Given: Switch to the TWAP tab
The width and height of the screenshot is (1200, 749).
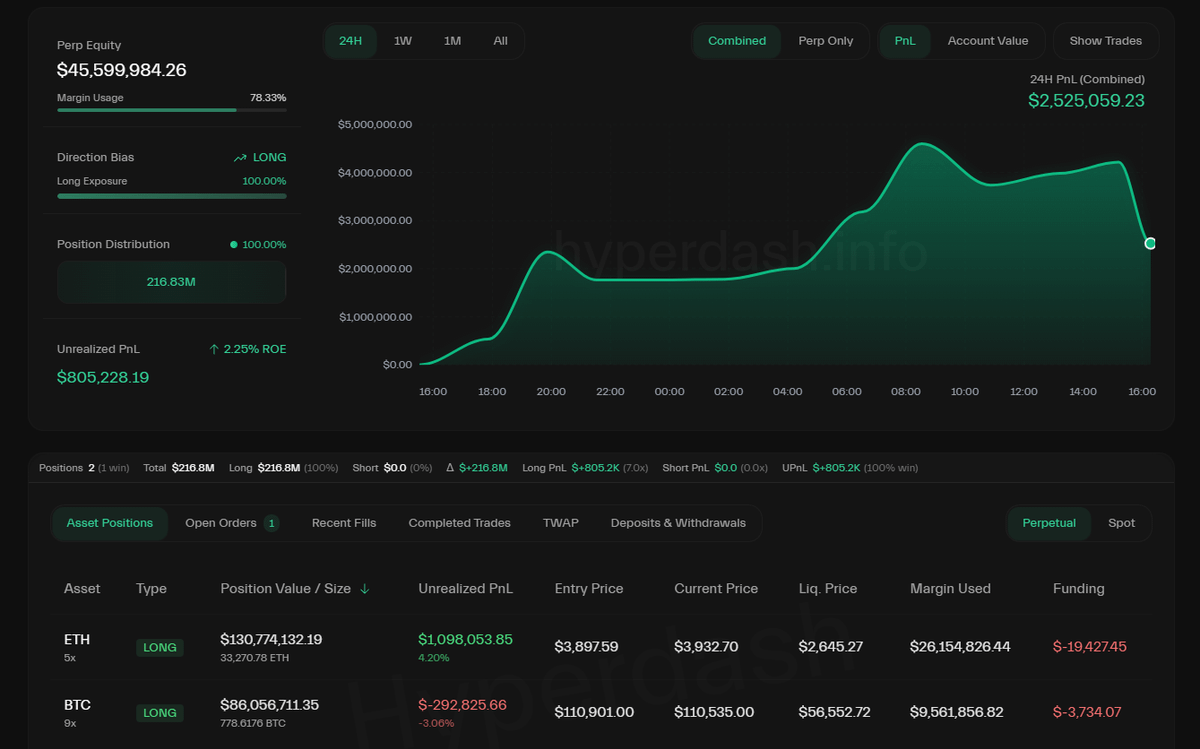Looking at the screenshot, I should pyautogui.click(x=561, y=522).
